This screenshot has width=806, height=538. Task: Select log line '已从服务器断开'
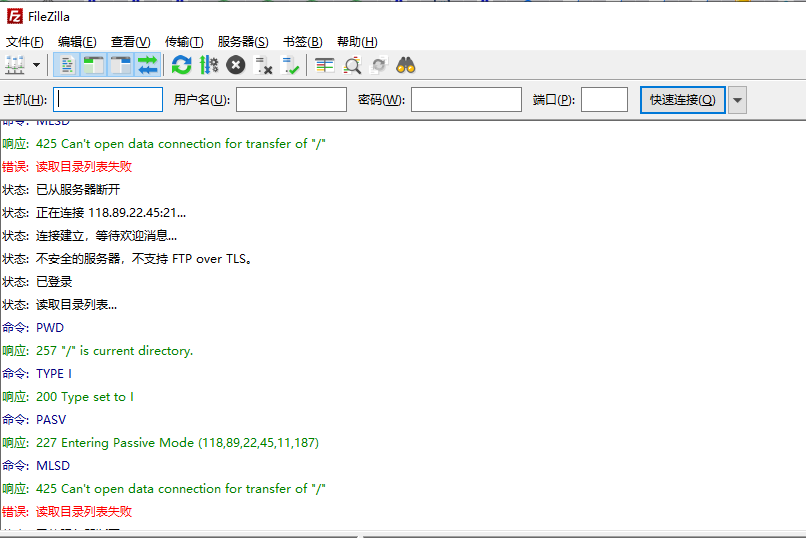pyautogui.click(x=78, y=190)
